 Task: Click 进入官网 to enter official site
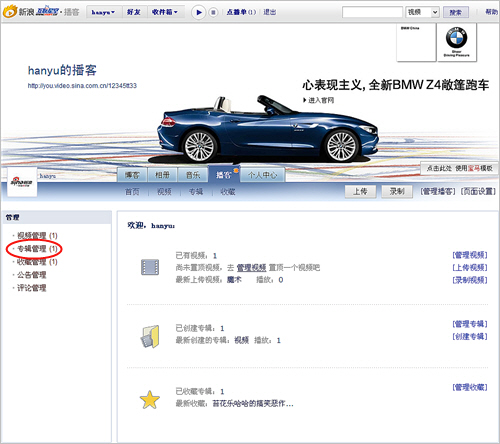[318, 100]
